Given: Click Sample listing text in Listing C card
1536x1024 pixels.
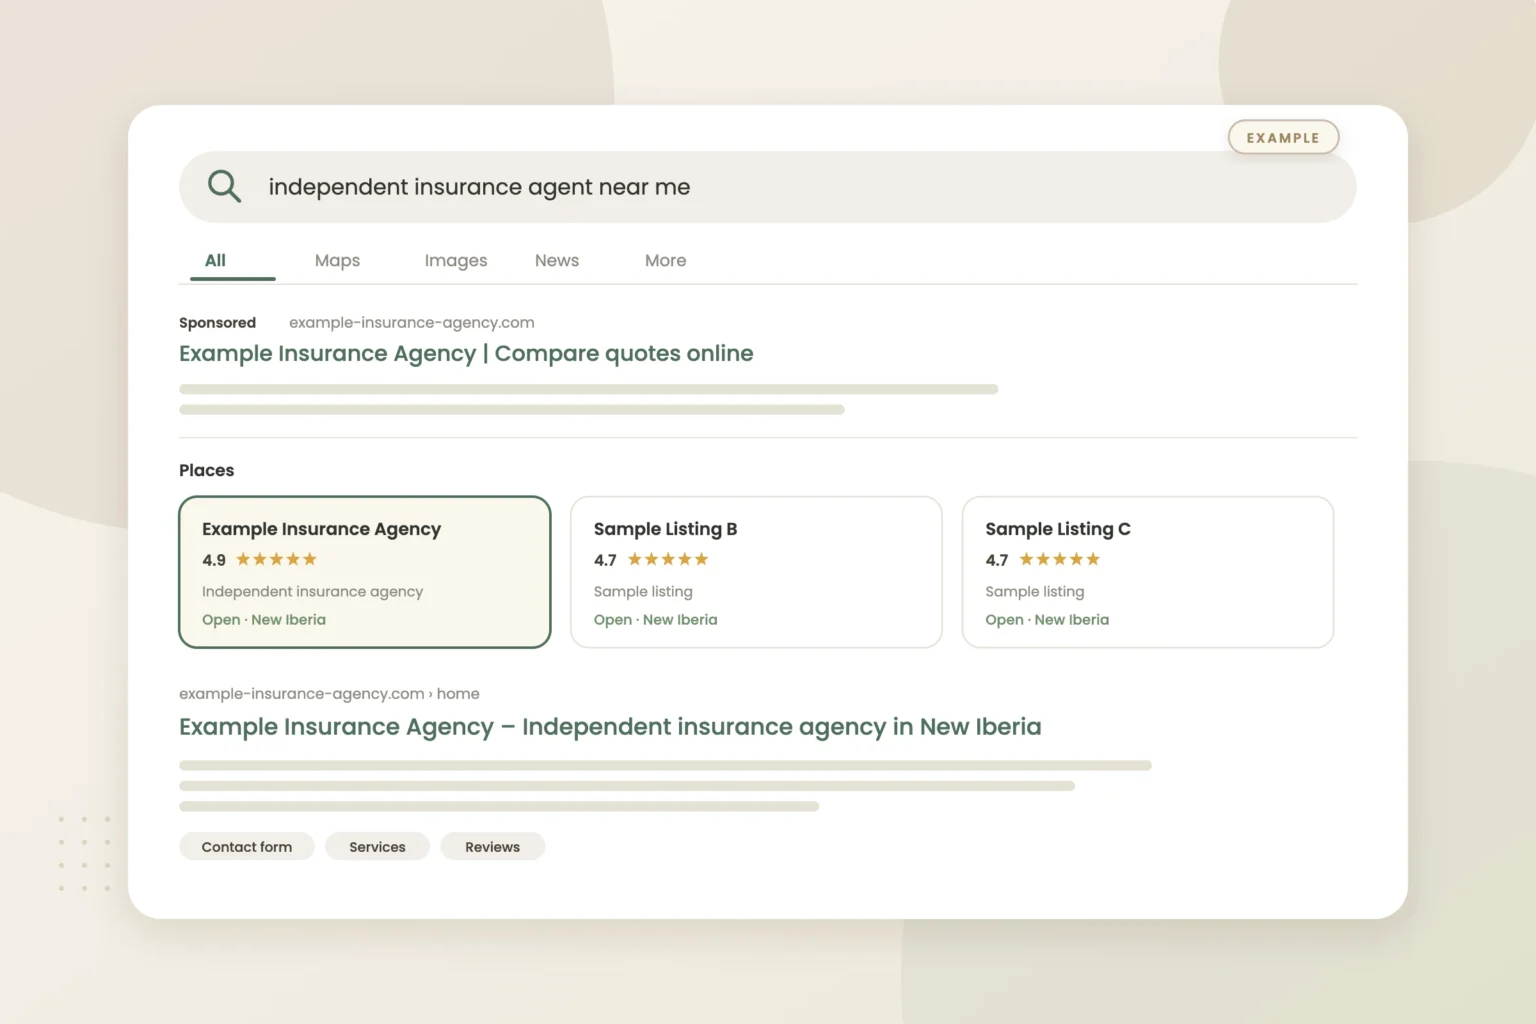Looking at the screenshot, I should pyautogui.click(x=1035, y=591).
